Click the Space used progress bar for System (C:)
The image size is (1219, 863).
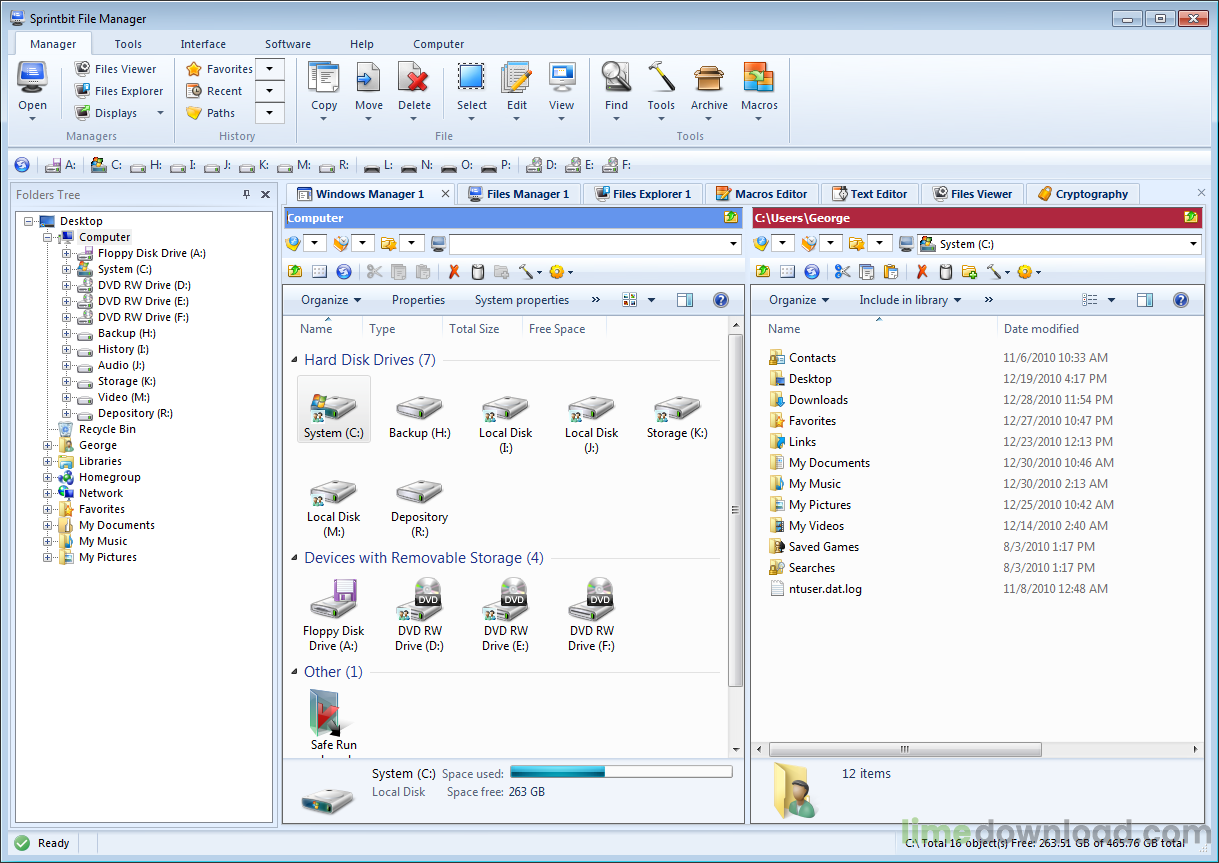click(620, 771)
